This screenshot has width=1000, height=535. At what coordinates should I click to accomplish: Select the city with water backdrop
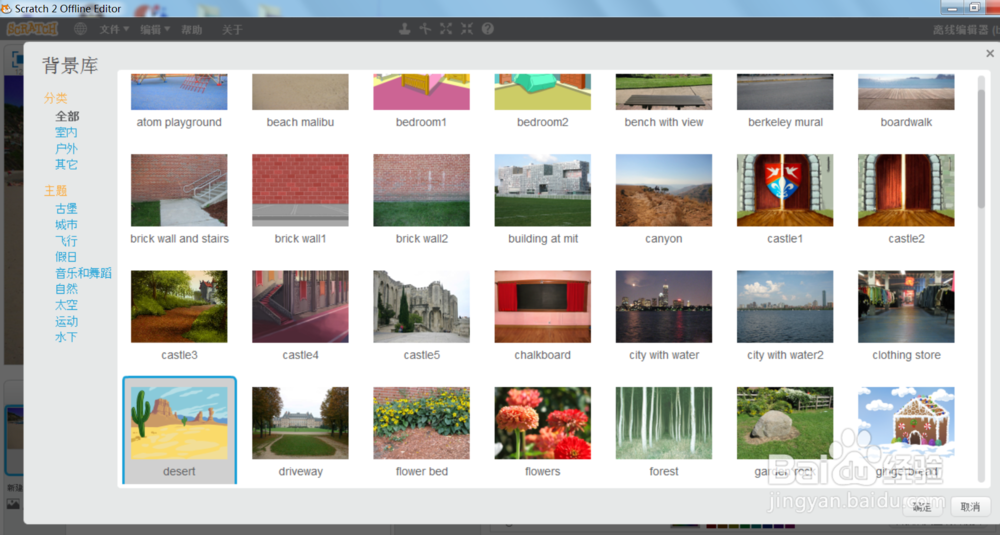pyautogui.click(x=664, y=315)
